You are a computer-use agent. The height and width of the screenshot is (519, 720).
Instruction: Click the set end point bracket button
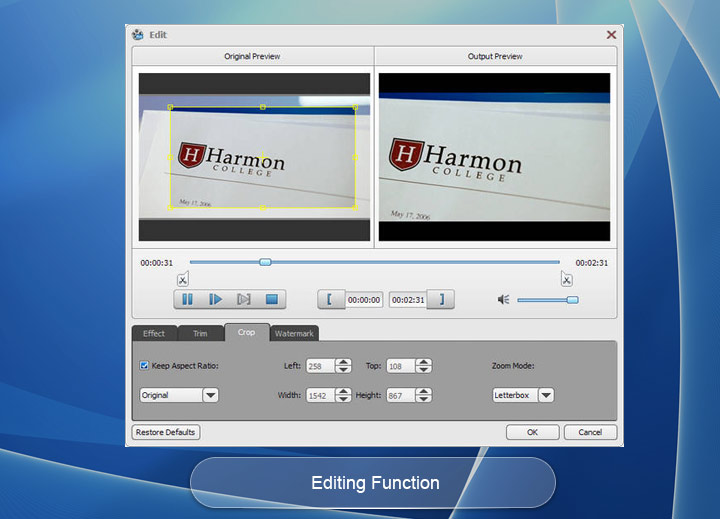441,299
